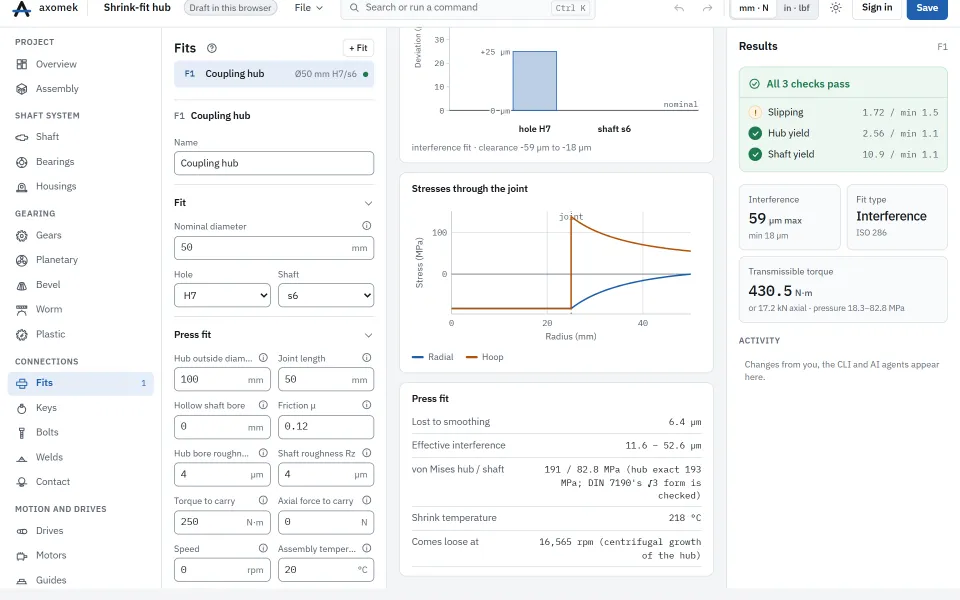Show info for Speed field
This screenshot has height=600, width=960.
263,549
